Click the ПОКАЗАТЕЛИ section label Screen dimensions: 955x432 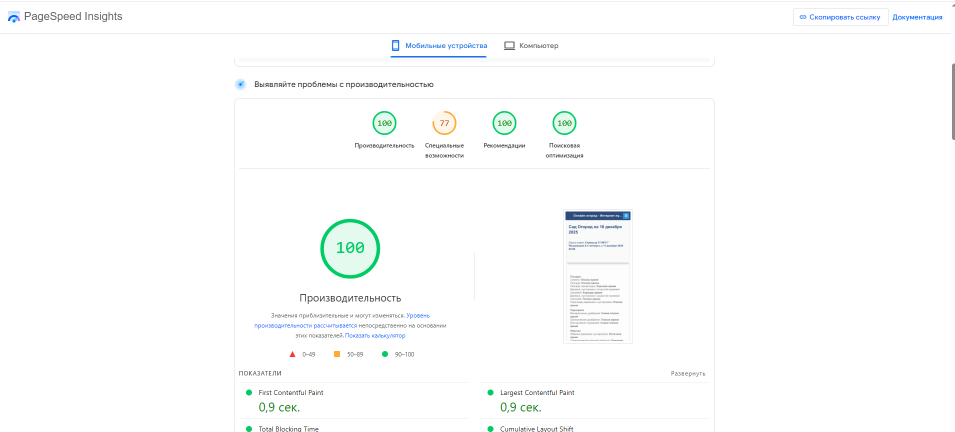[x=260, y=374]
